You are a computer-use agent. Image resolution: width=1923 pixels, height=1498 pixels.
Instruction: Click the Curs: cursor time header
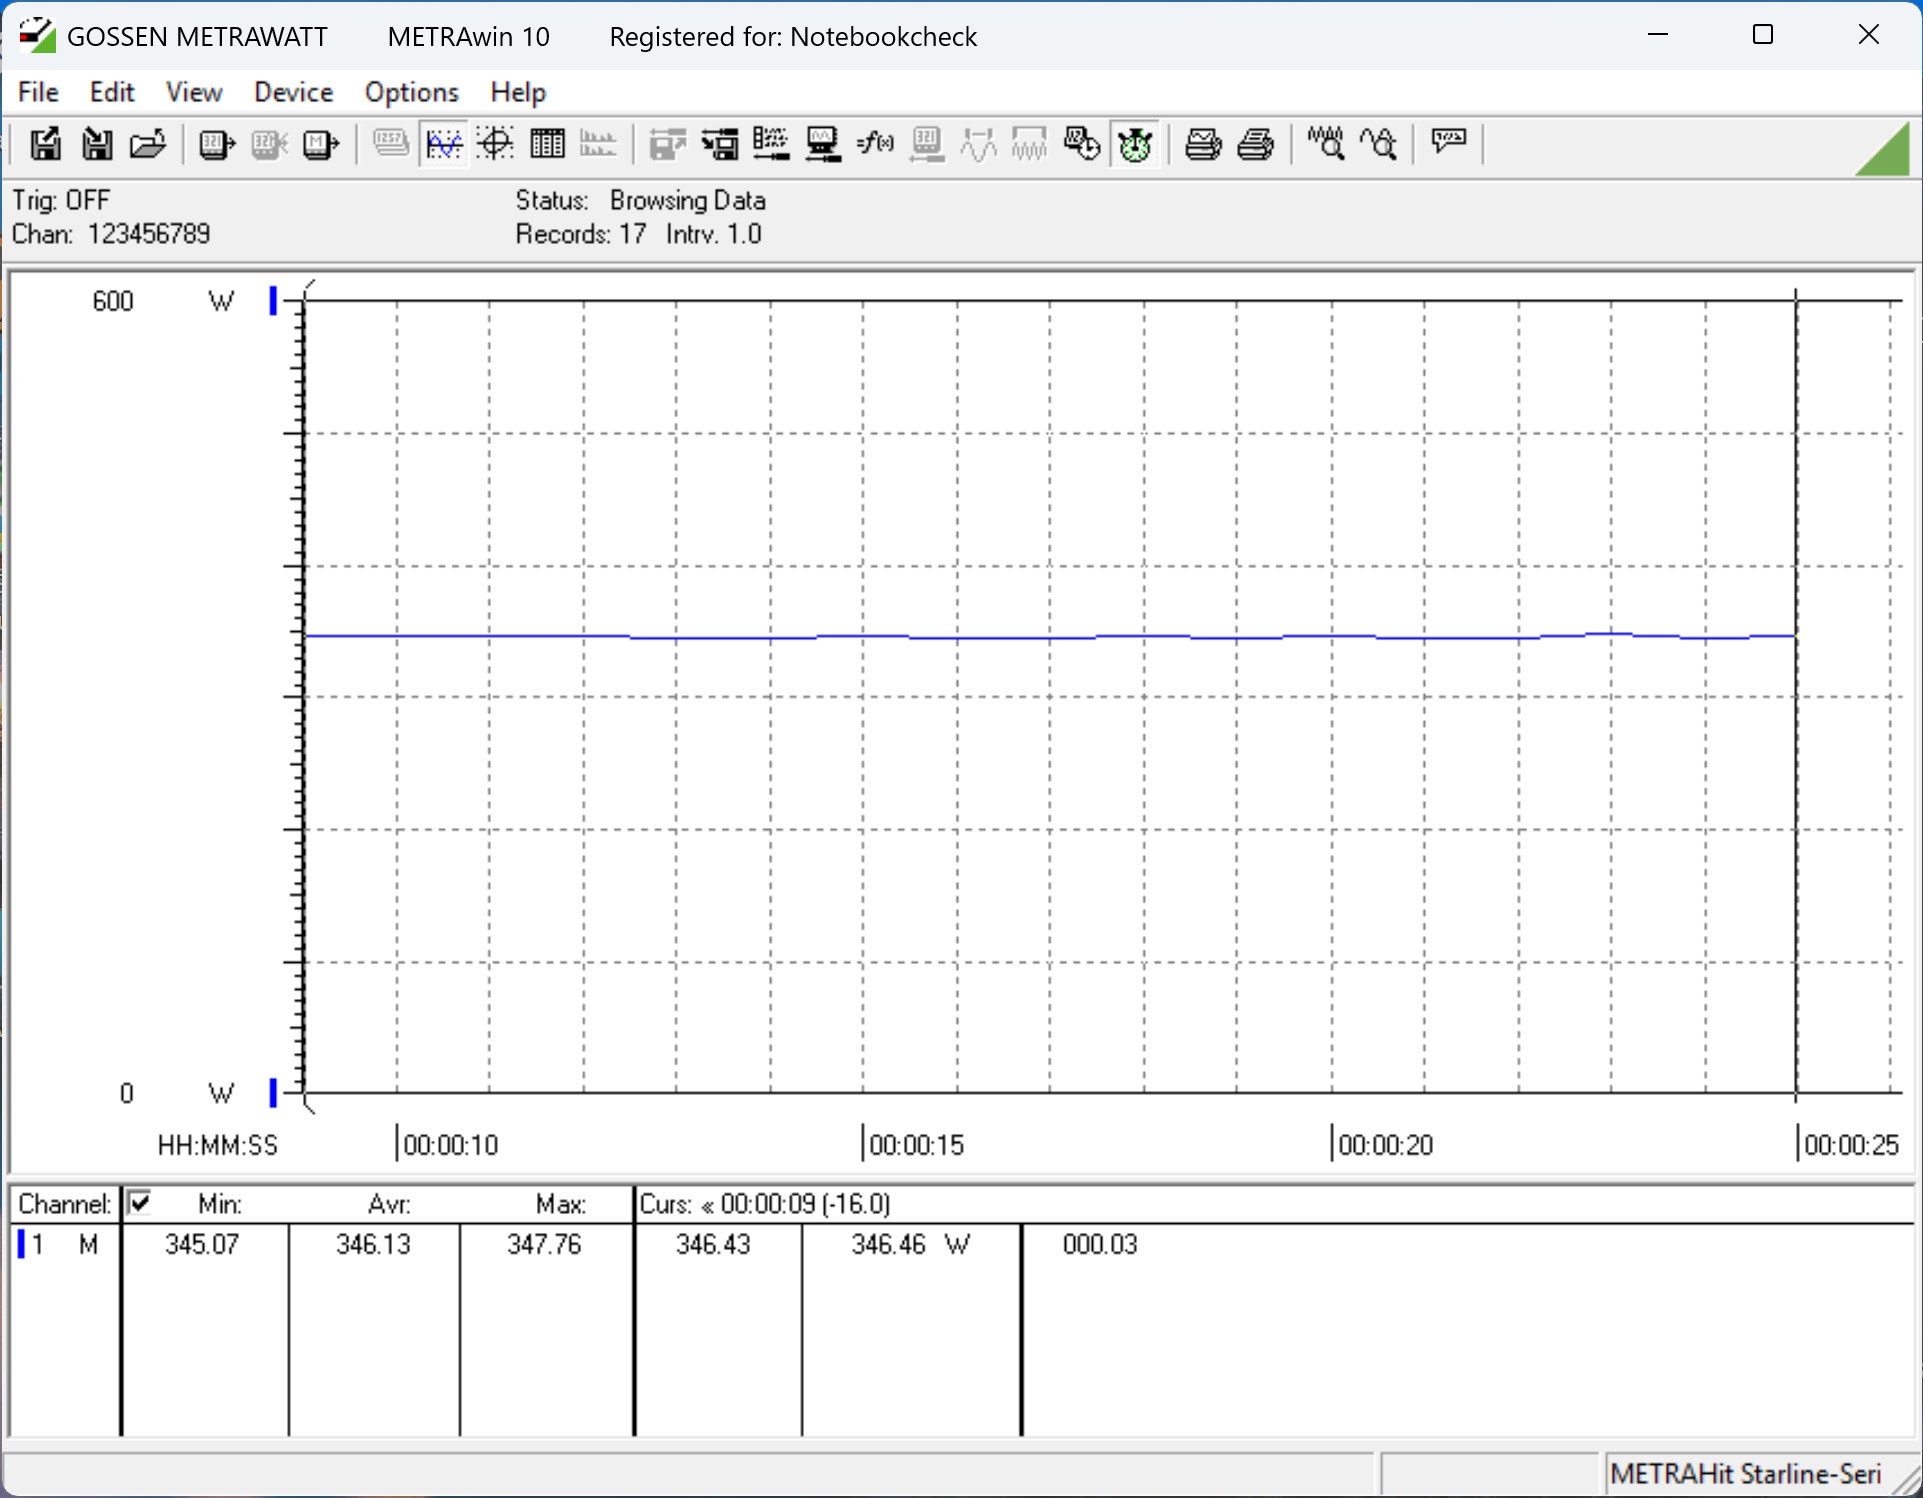pos(765,1203)
